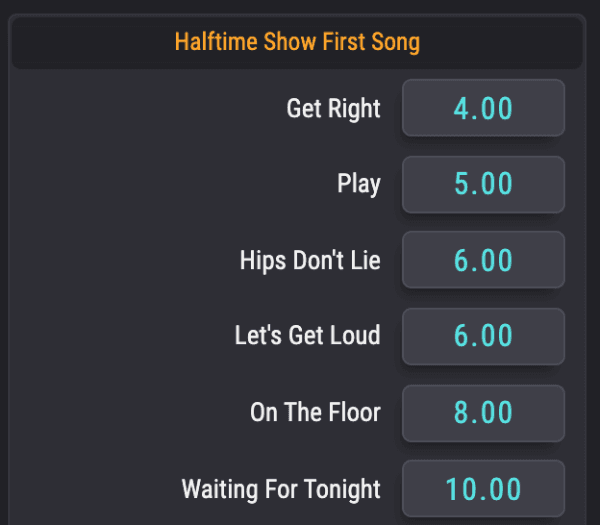Image resolution: width=600 pixels, height=525 pixels.
Task: Click the Let's Get Loud label text
Action: [x=307, y=336]
